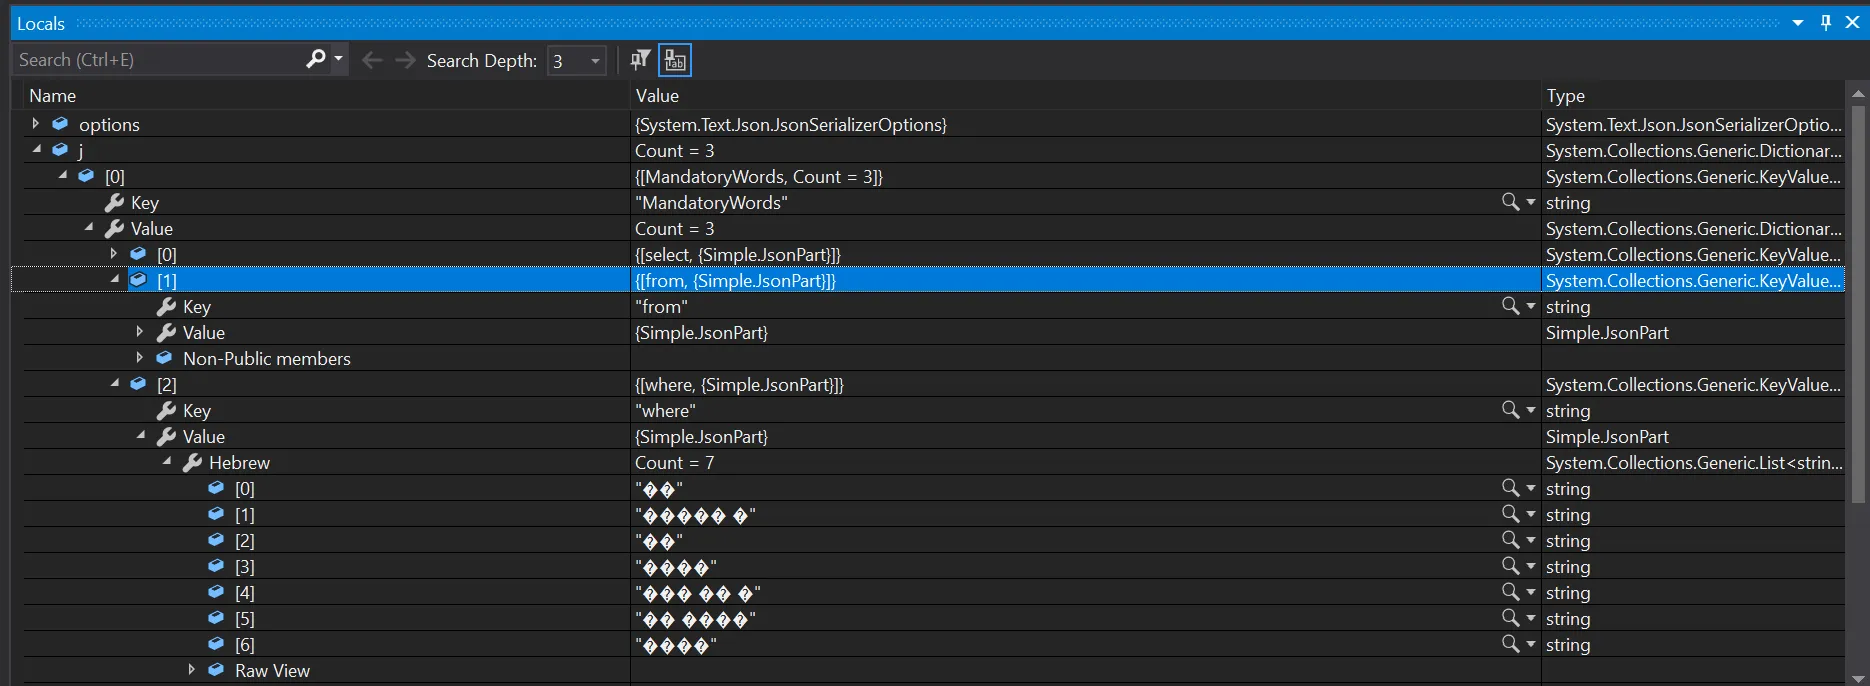Image resolution: width=1870 pixels, height=686 pixels.
Task: Select the Hebrew type System.Collections.Generic.List<strin...
Action: tap(1694, 463)
